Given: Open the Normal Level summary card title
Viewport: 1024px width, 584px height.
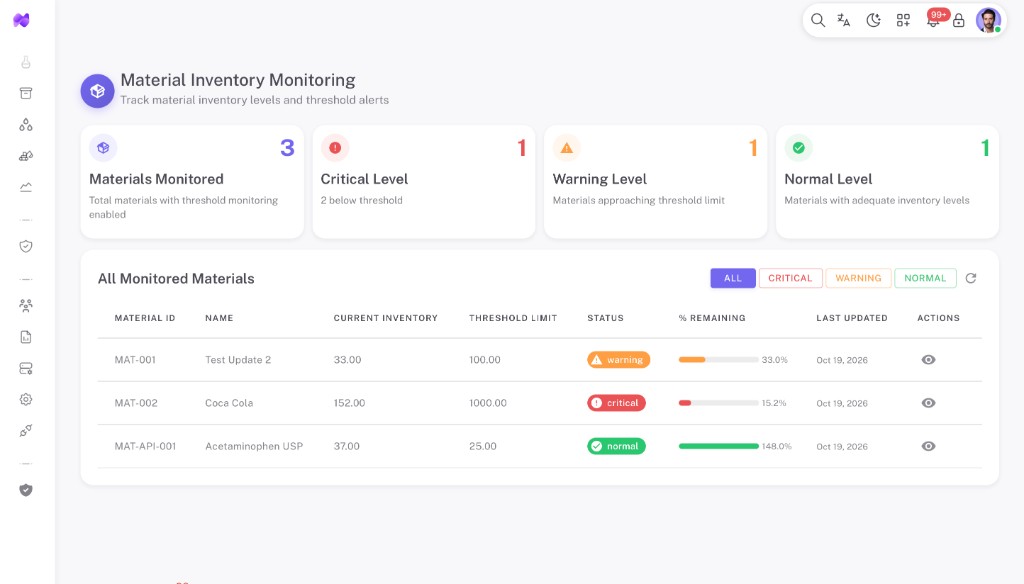Looking at the screenshot, I should [x=828, y=179].
